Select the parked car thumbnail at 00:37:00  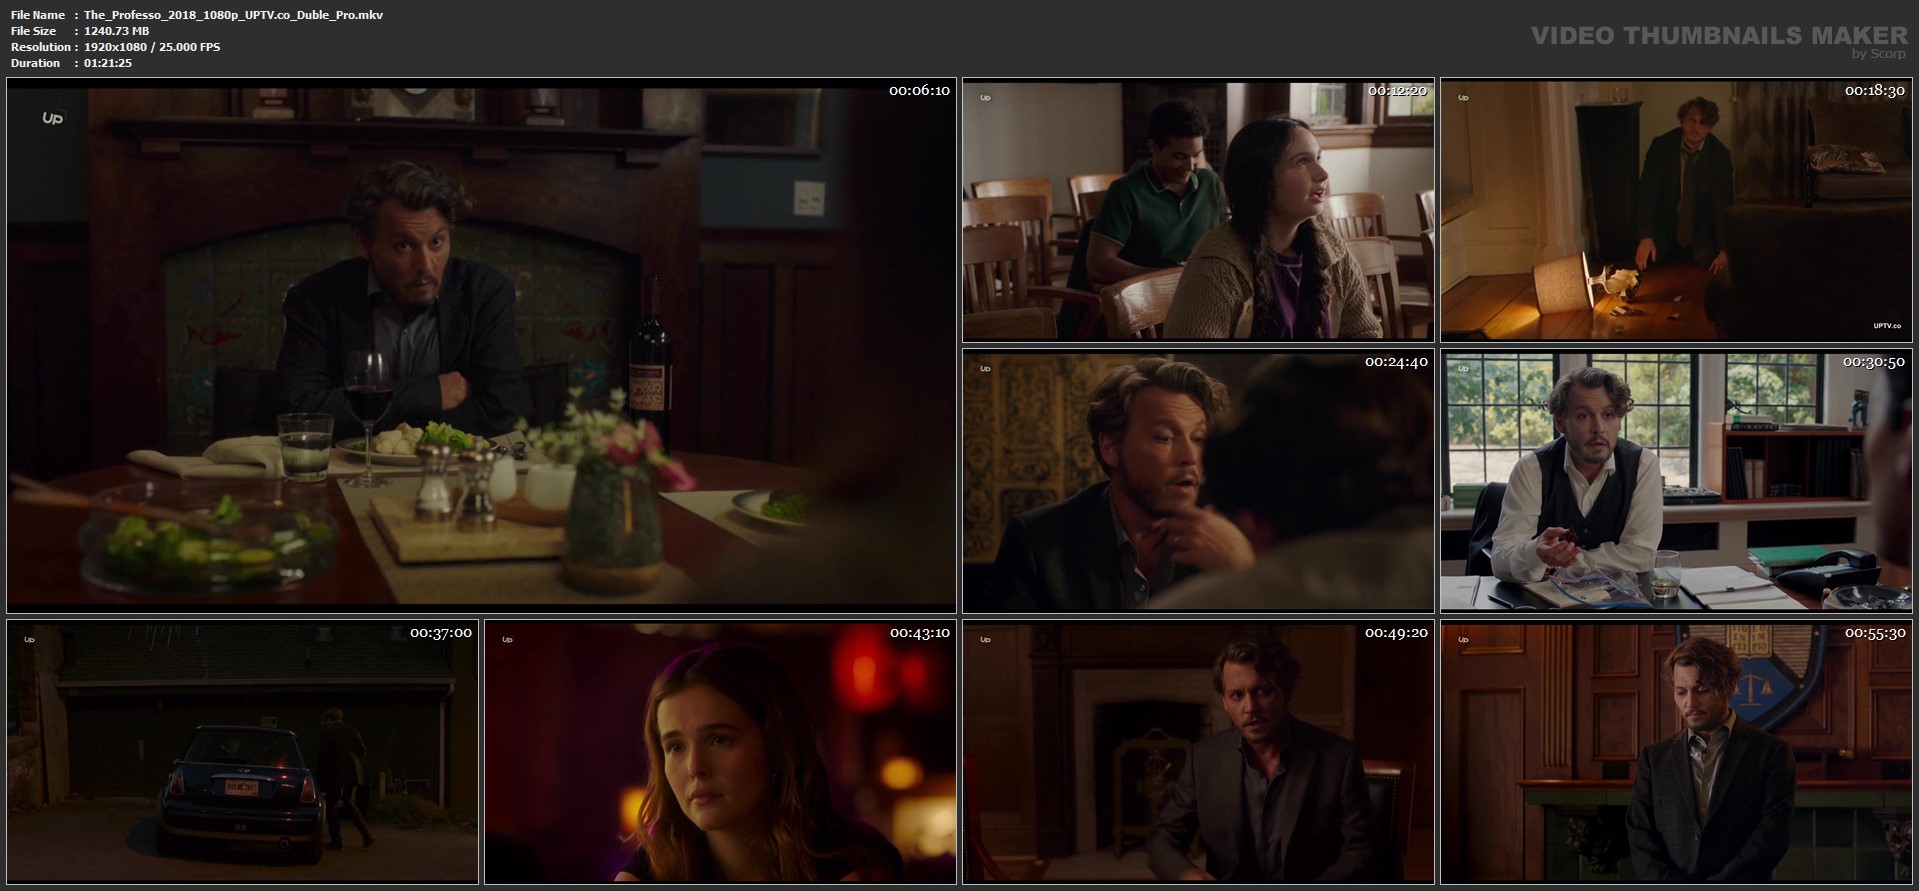(242, 752)
